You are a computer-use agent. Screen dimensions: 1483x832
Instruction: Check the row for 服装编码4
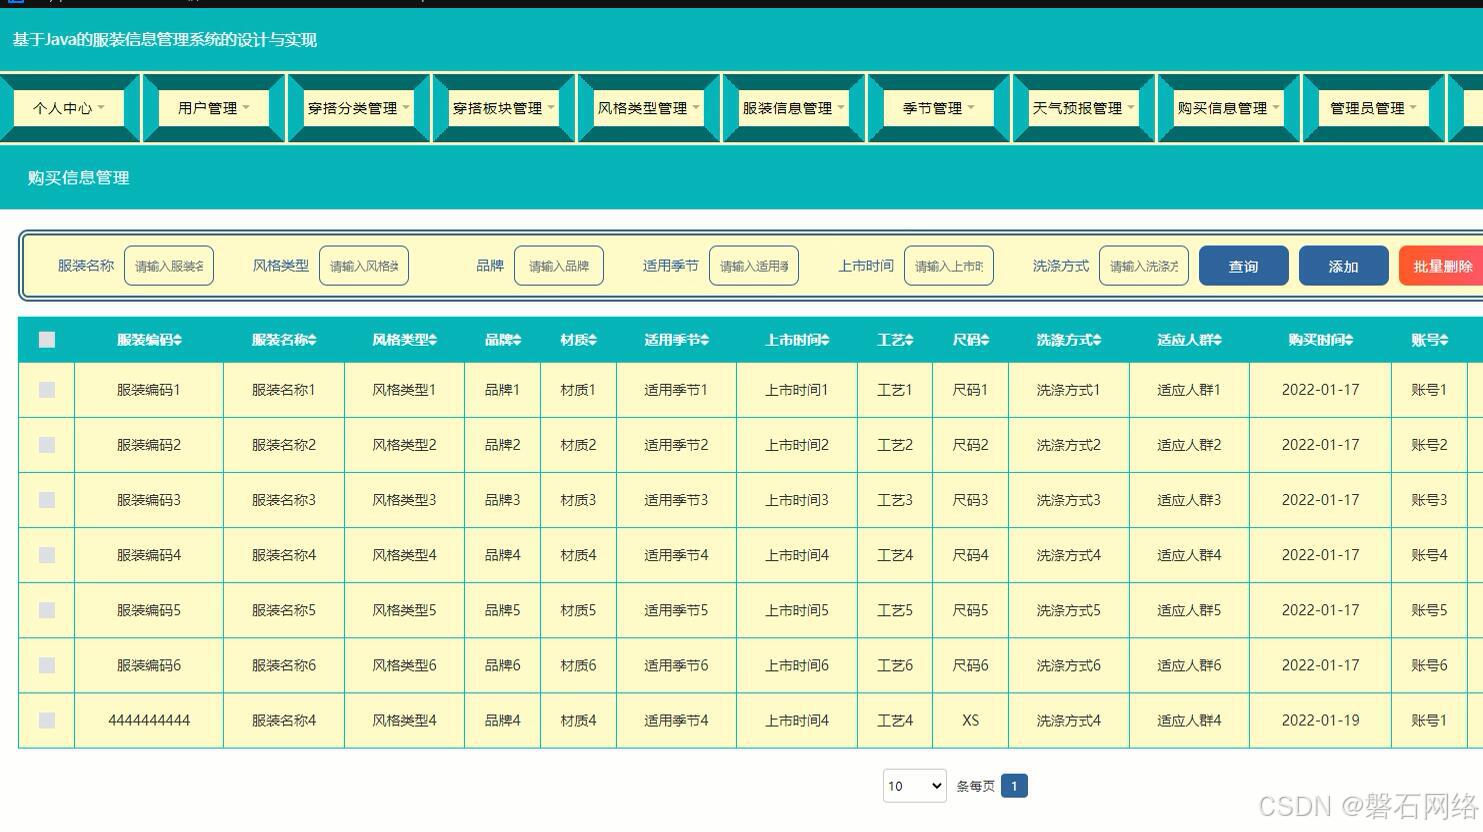(x=47, y=555)
